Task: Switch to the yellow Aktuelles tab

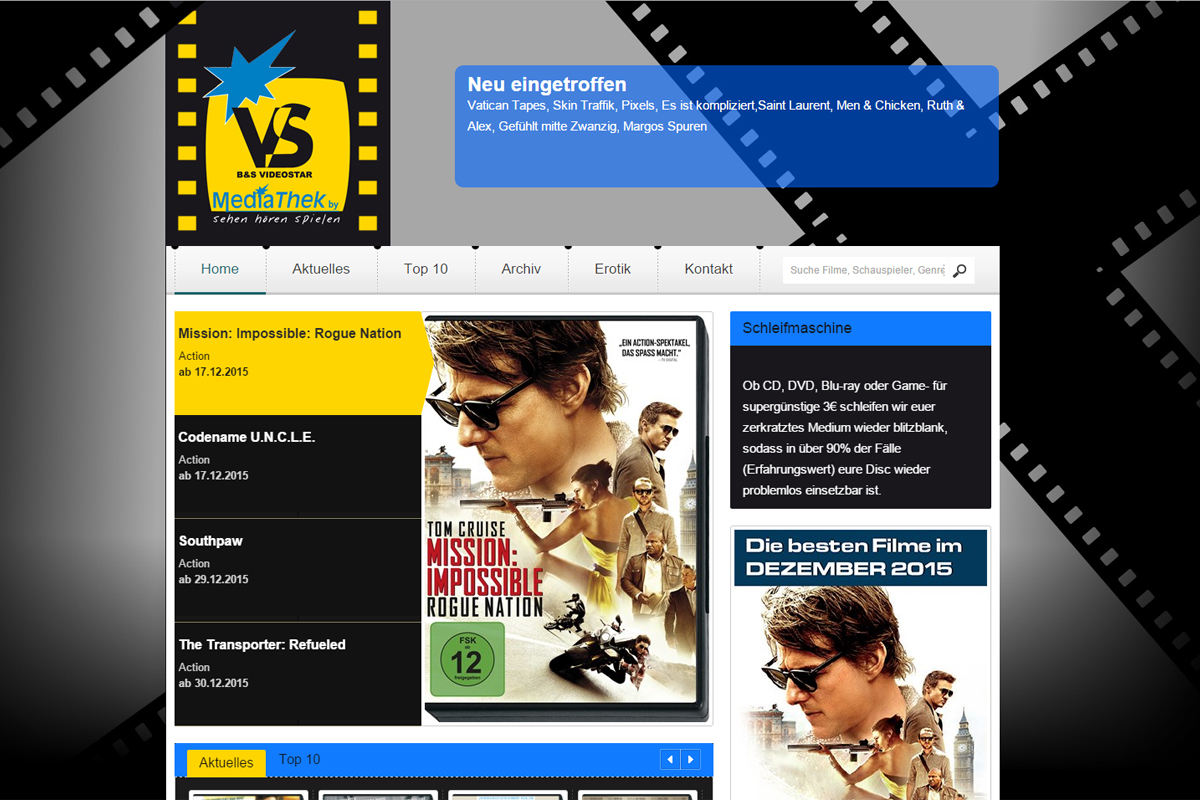Action: [226, 762]
